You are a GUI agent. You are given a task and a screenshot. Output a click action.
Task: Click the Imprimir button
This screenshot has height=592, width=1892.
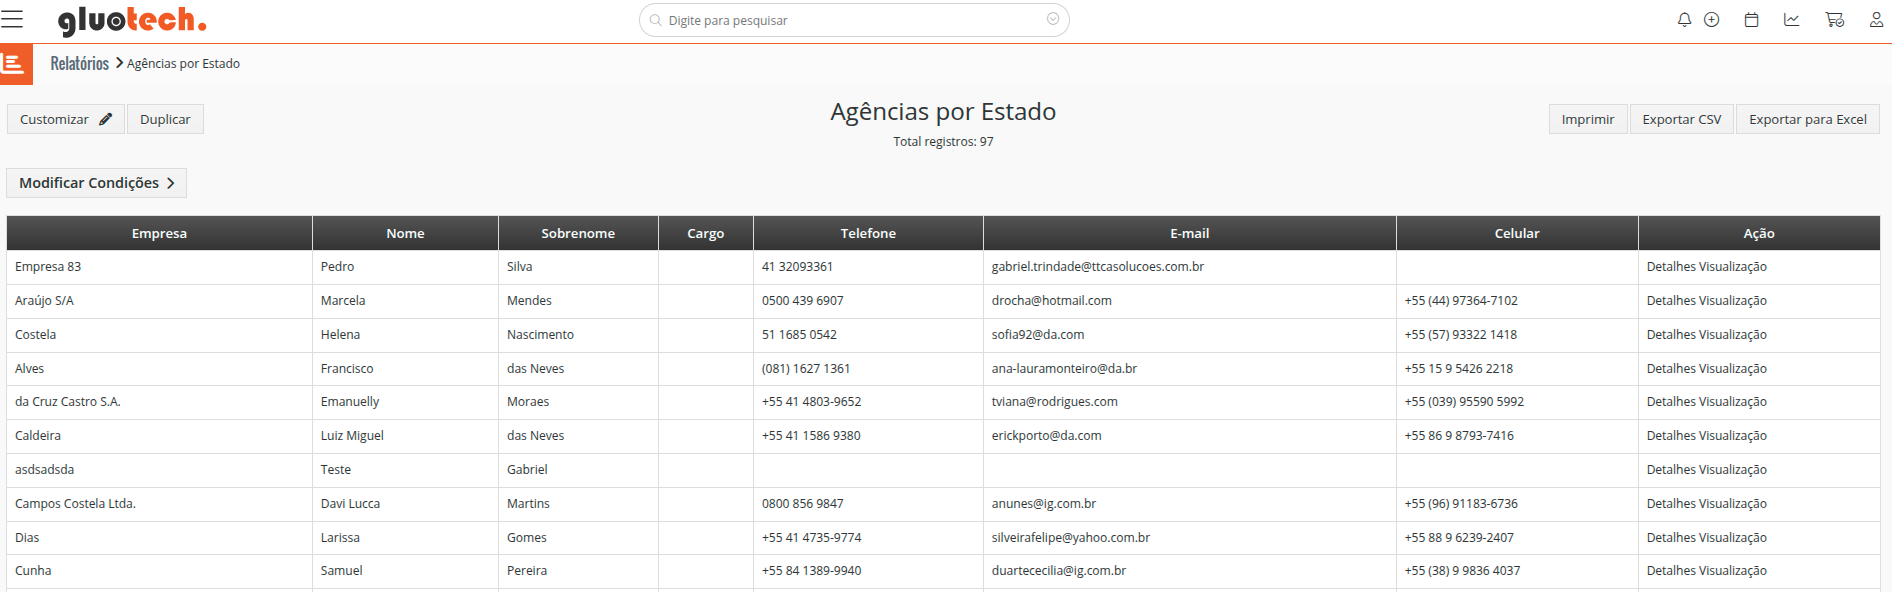(x=1587, y=119)
